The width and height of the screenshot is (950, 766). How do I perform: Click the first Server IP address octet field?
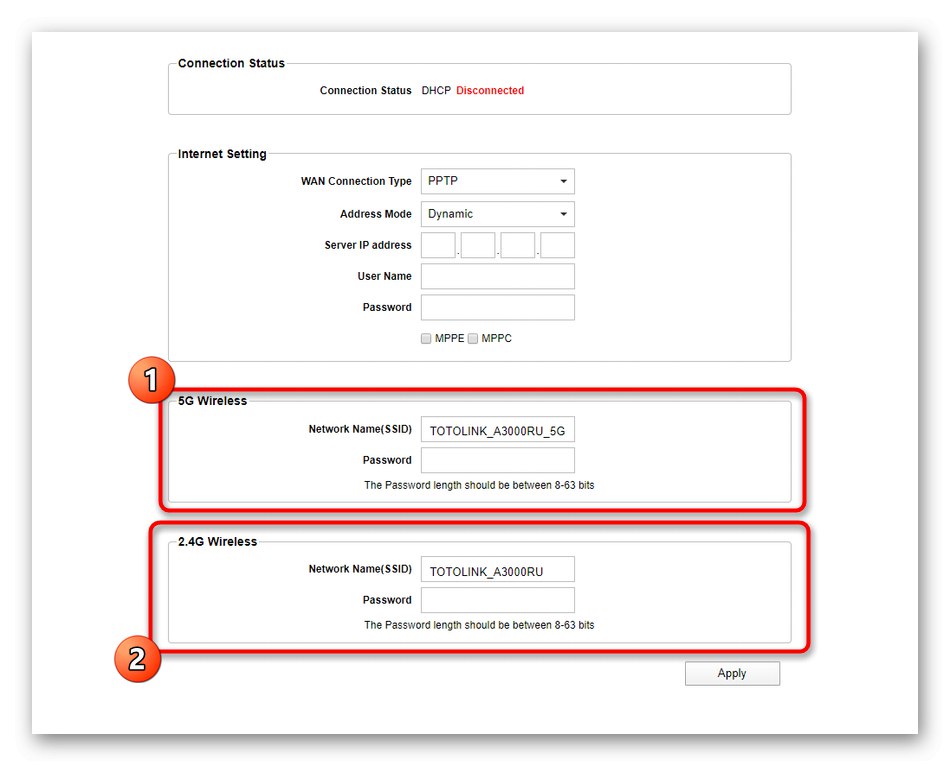438,245
